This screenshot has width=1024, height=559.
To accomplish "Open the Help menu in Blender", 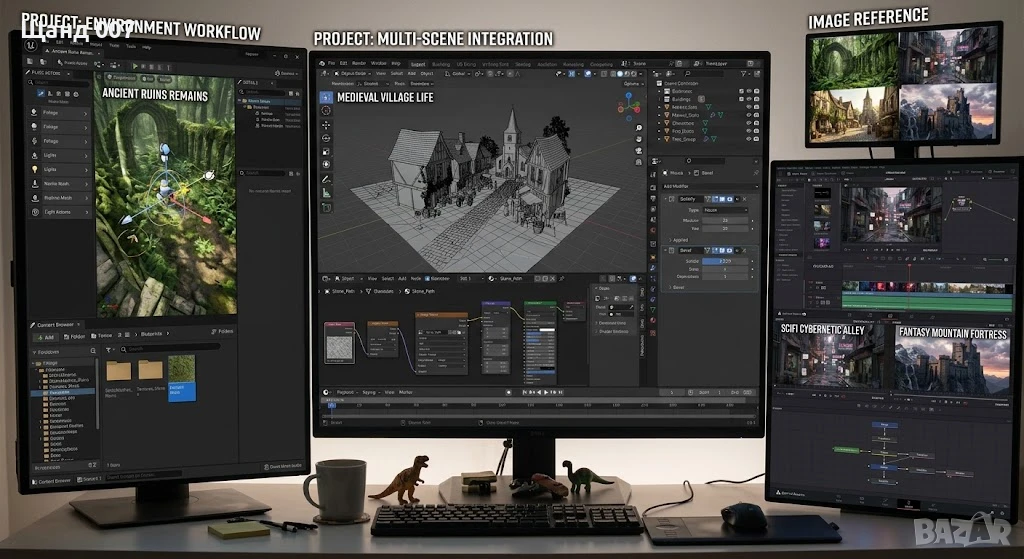I will (396, 63).
